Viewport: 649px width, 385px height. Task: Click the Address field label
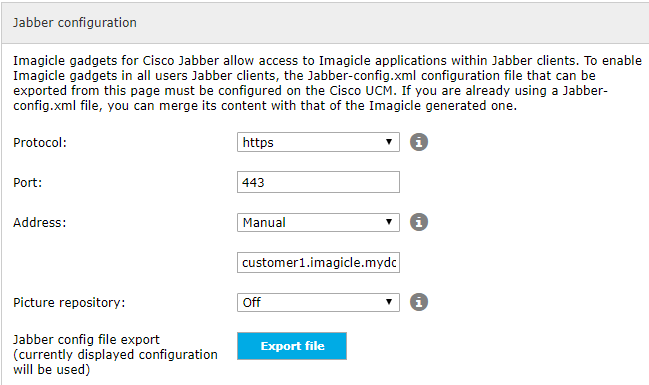tap(39, 223)
